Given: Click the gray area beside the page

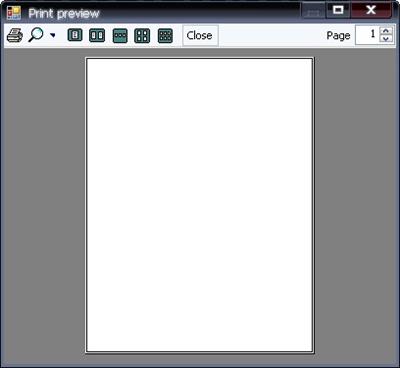Looking at the screenshot, I should click(x=43, y=205).
